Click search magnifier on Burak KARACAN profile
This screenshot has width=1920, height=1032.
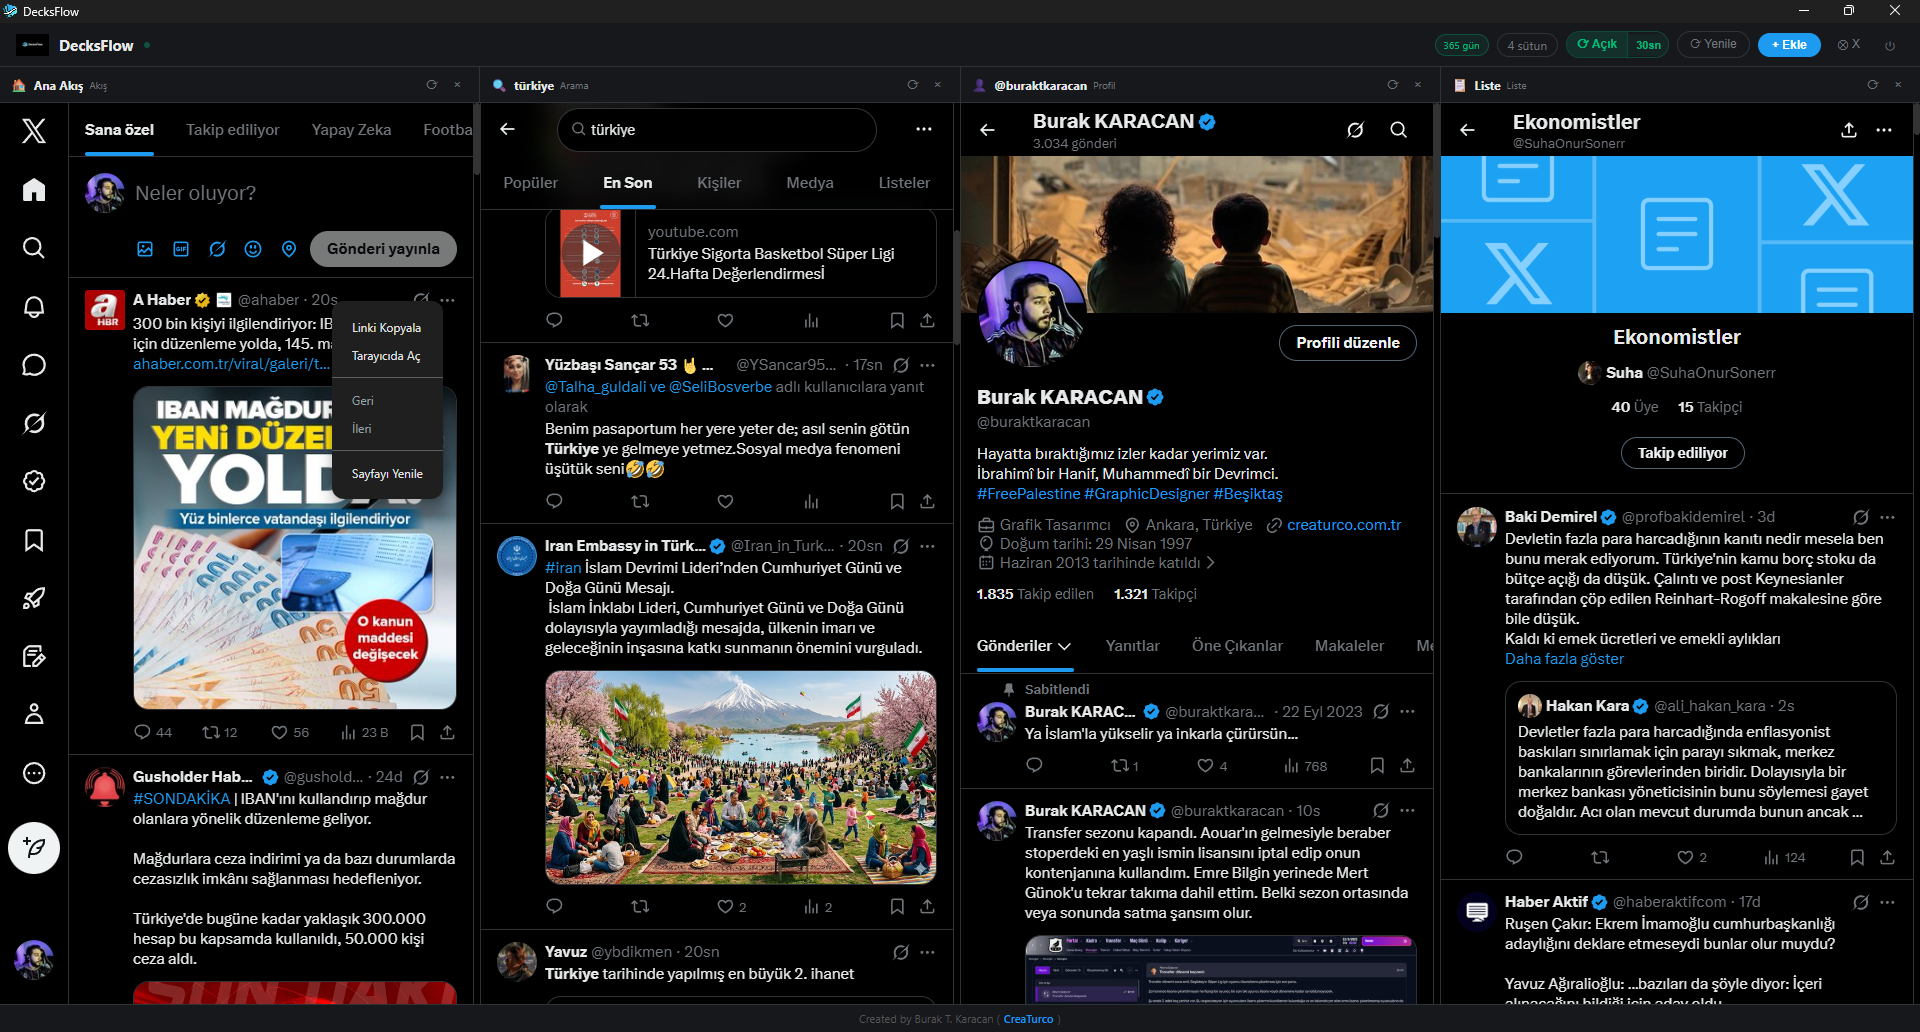(x=1398, y=130)
